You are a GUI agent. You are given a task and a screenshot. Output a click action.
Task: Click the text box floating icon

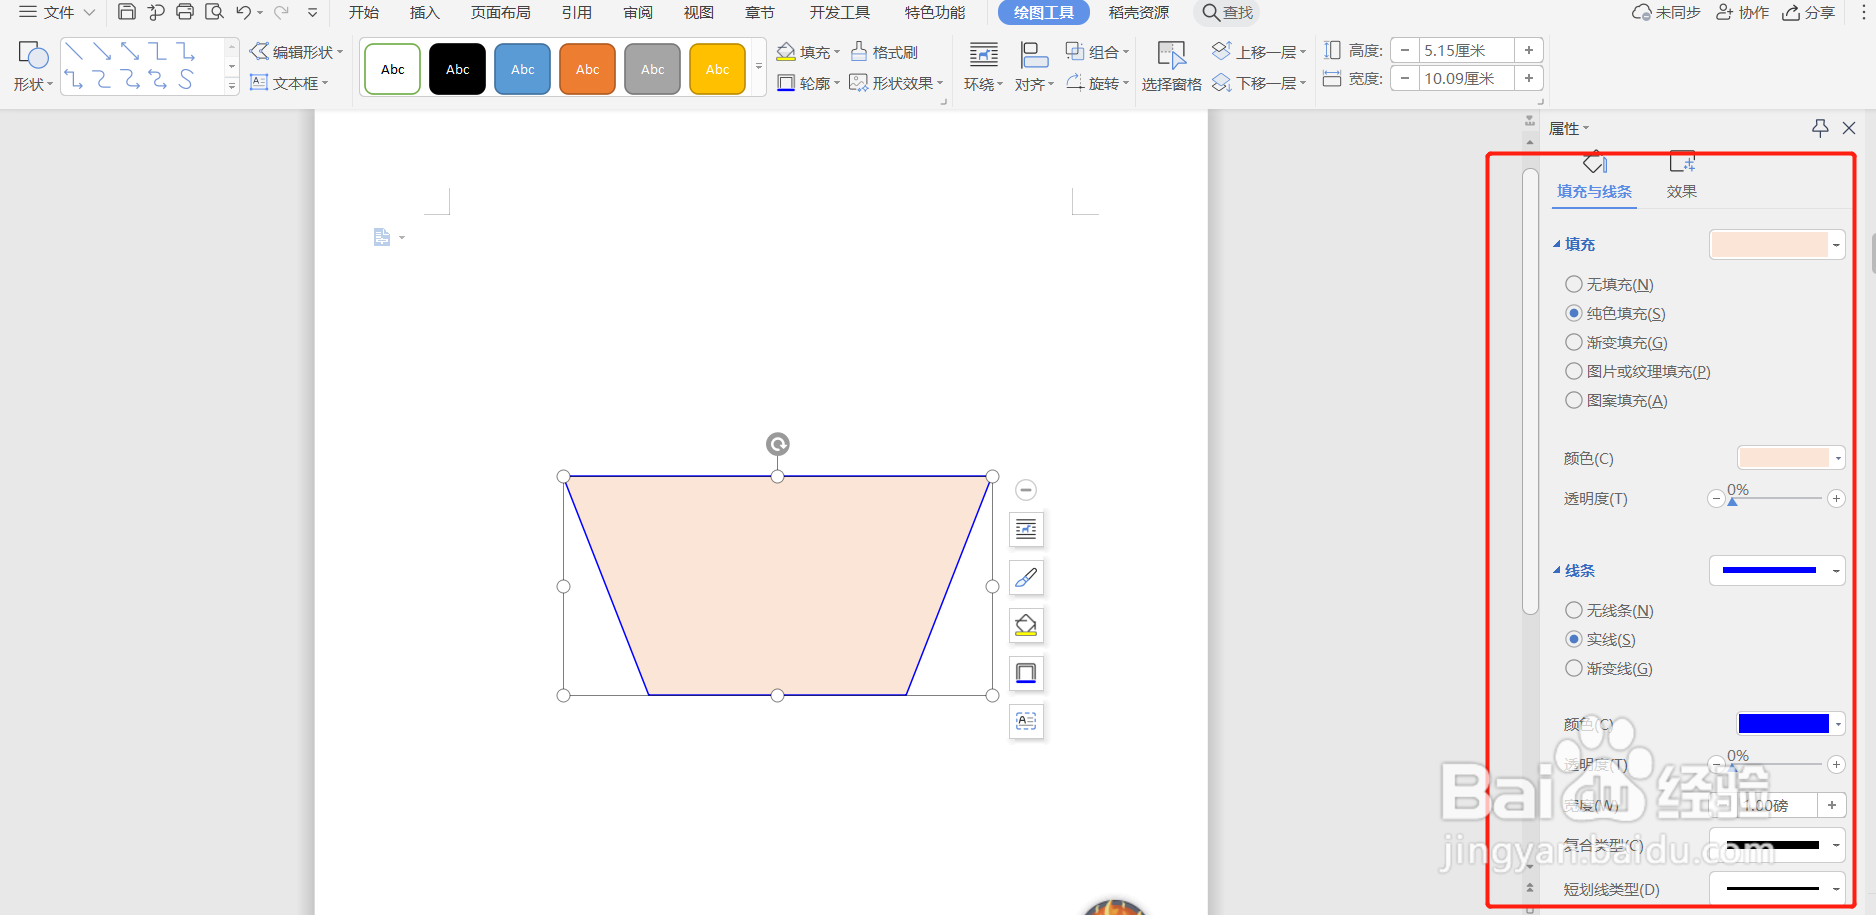pos(1026,721)
